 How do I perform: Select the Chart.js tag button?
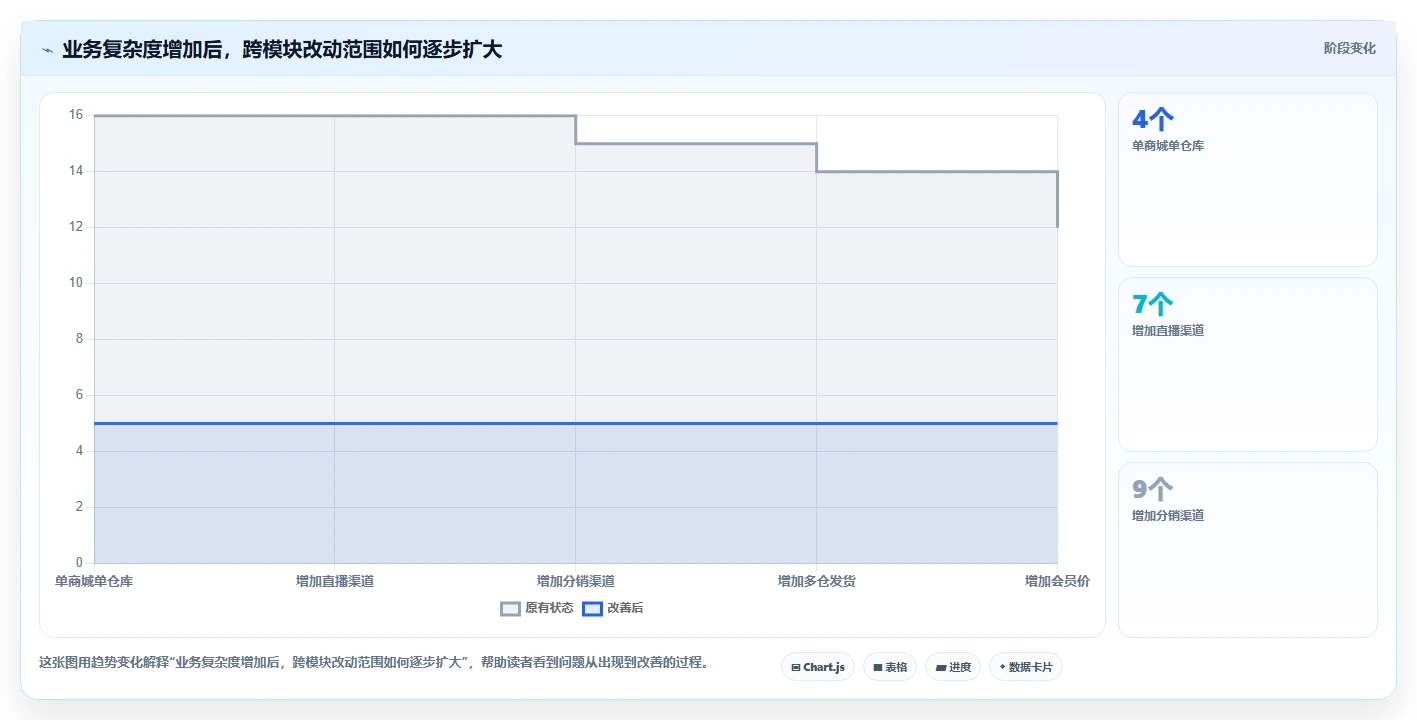(817, 667)
